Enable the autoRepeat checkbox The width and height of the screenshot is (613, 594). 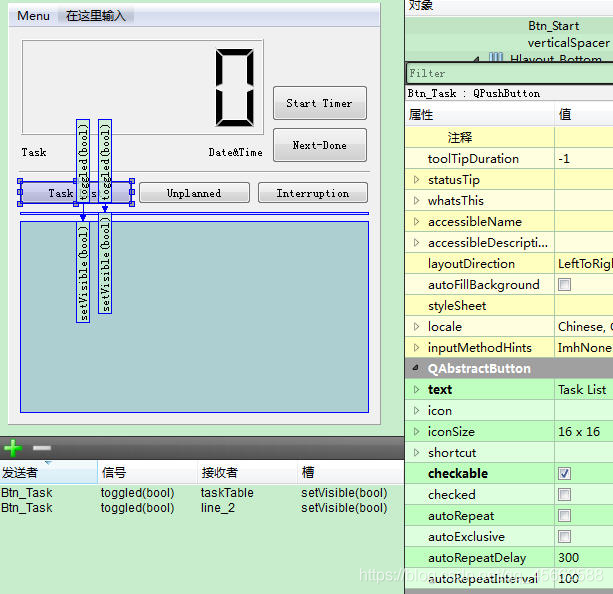(x=565, y=516)
